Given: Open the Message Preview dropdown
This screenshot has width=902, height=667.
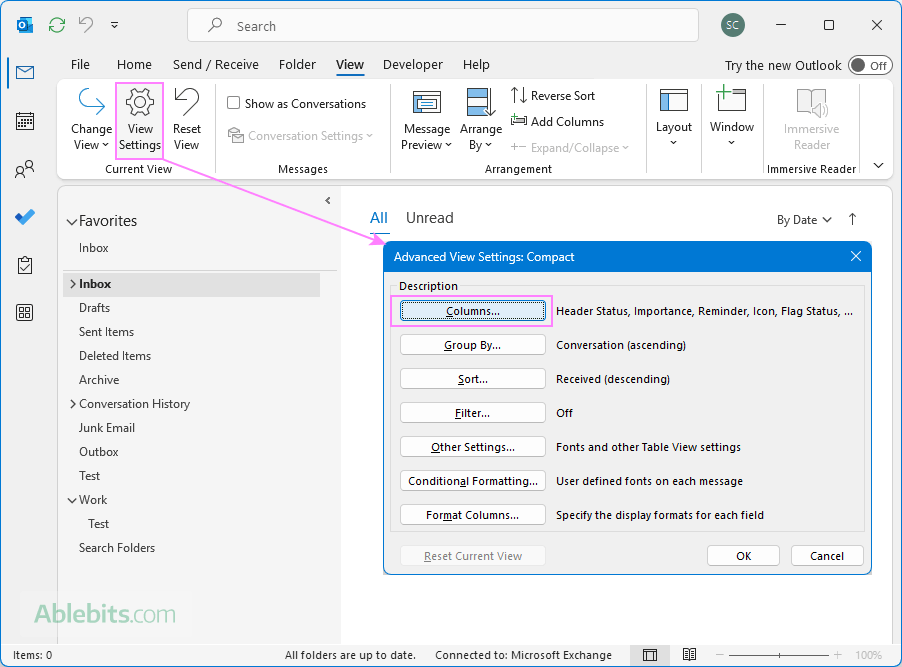Looking at the screenshot, I should pyautogui.click(x=426, y=120).
